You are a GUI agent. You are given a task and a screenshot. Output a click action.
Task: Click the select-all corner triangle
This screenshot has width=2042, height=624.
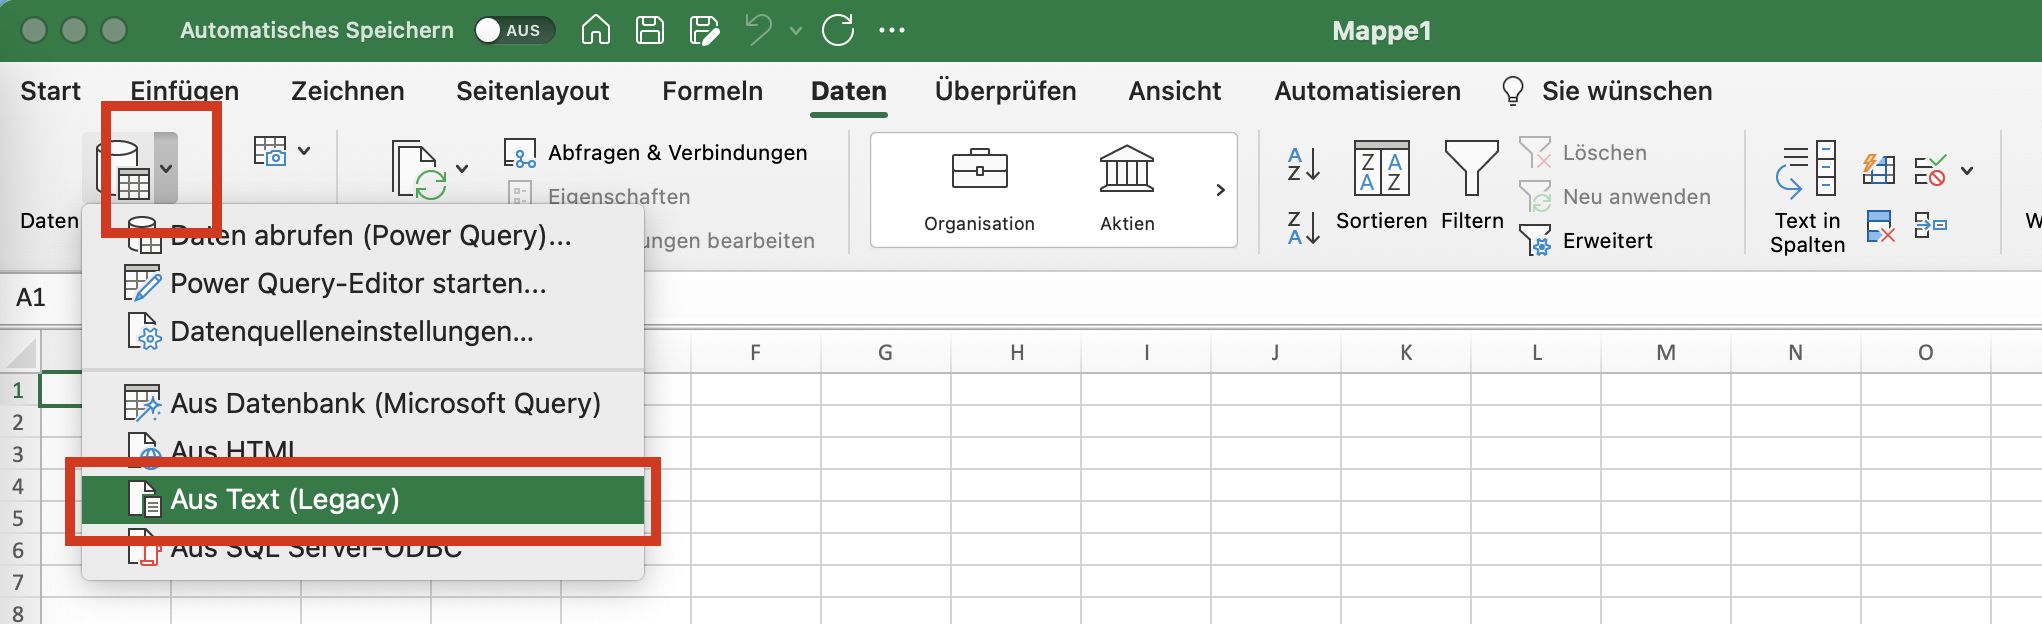[21, 353]
